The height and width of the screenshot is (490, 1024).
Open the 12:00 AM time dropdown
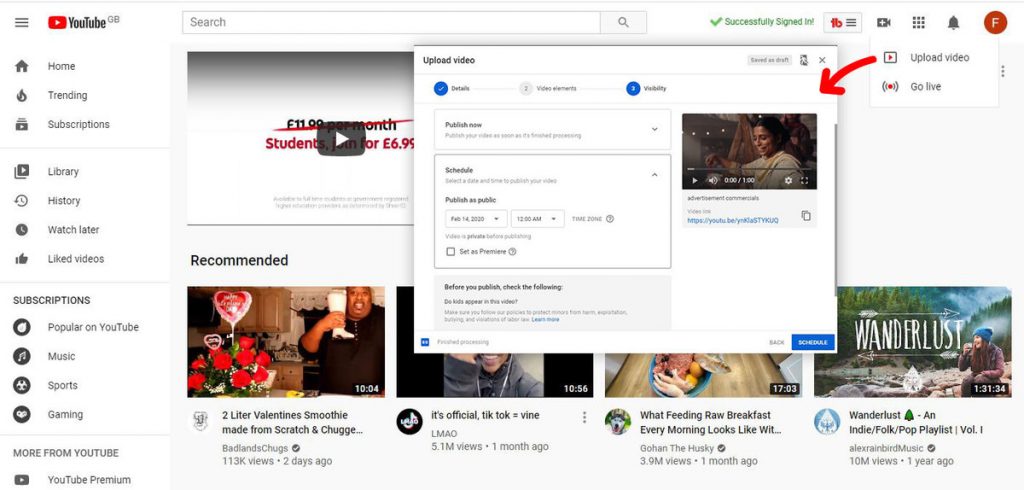point(537,219)
